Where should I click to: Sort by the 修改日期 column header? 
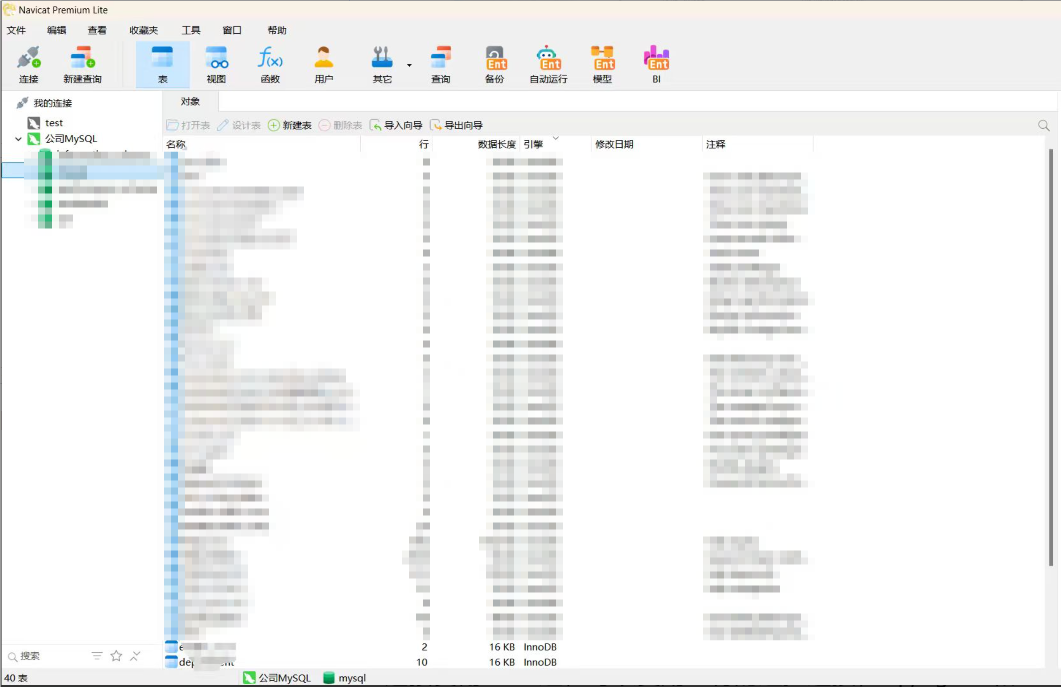tap(646, 144)
